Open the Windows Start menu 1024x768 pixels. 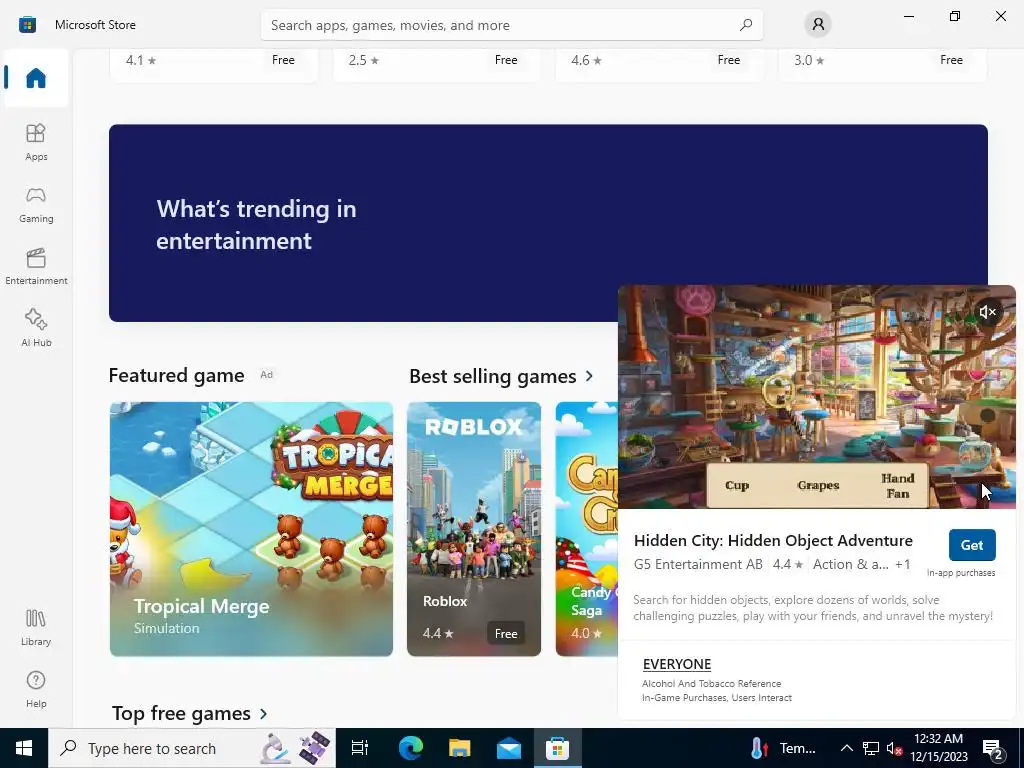[x=24, y=748]
